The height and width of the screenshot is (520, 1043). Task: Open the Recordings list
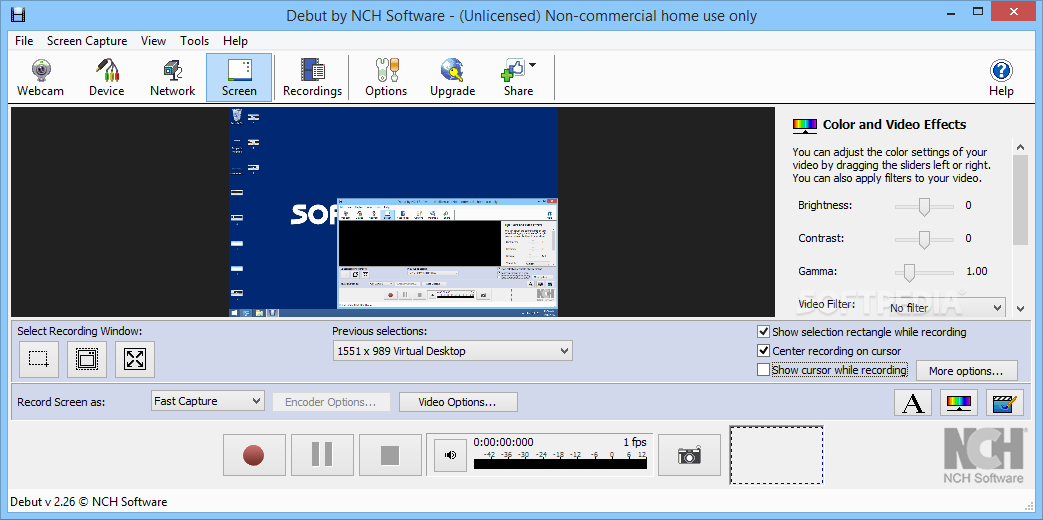[x=312, y=78]
